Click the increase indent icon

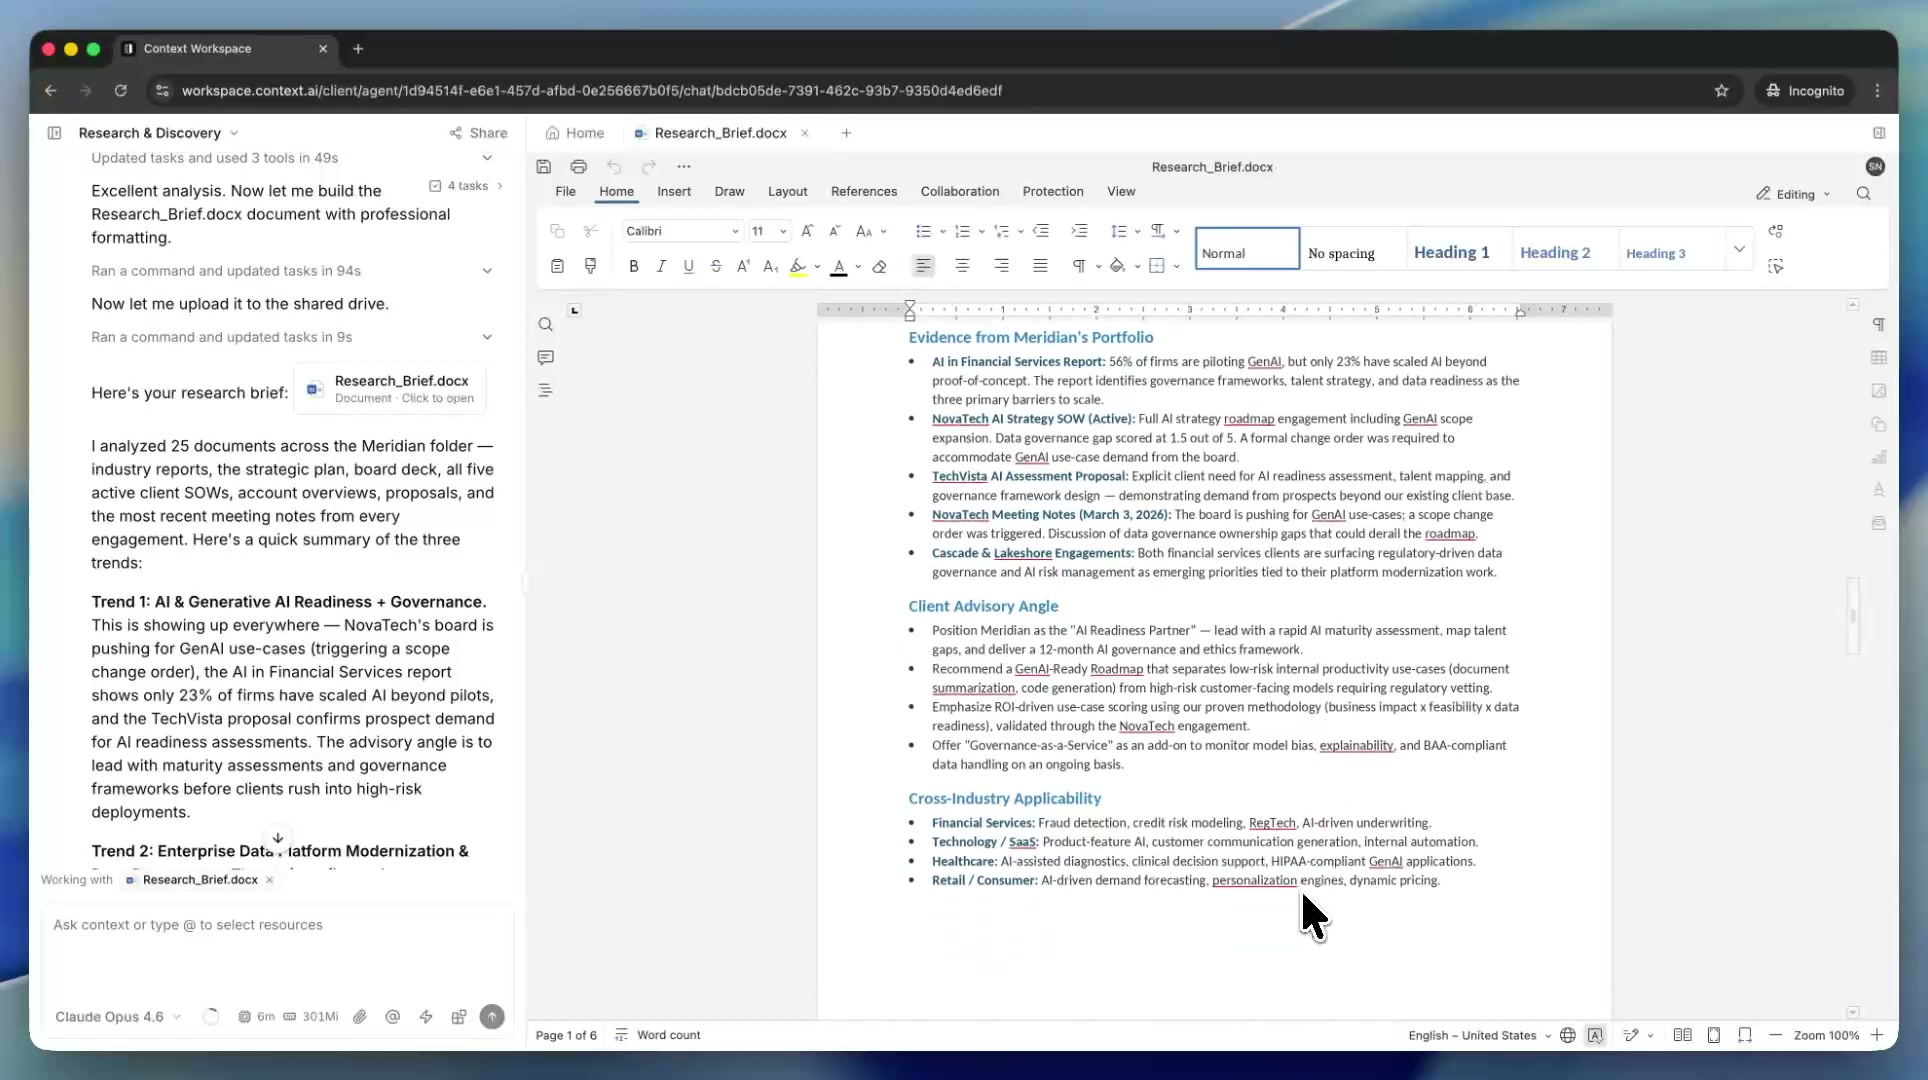point(1079,231)
